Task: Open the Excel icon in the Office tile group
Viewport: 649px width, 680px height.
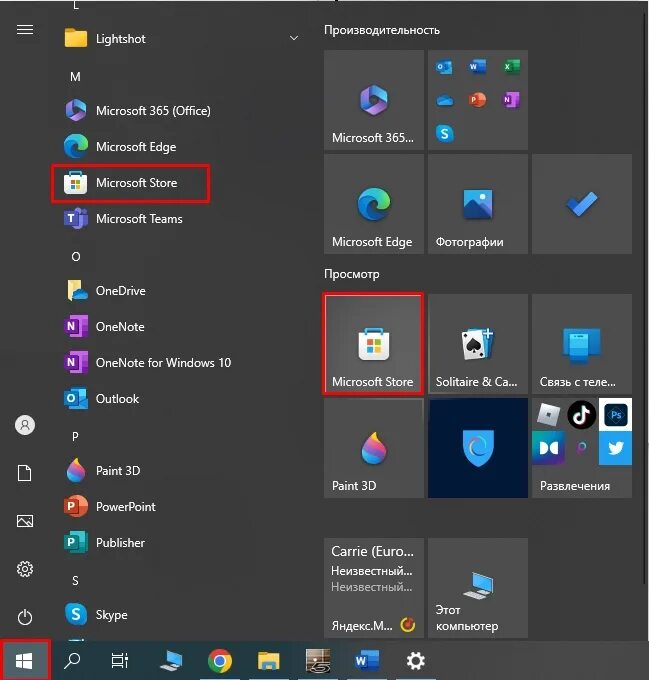Action: click(x=511, y=67)
